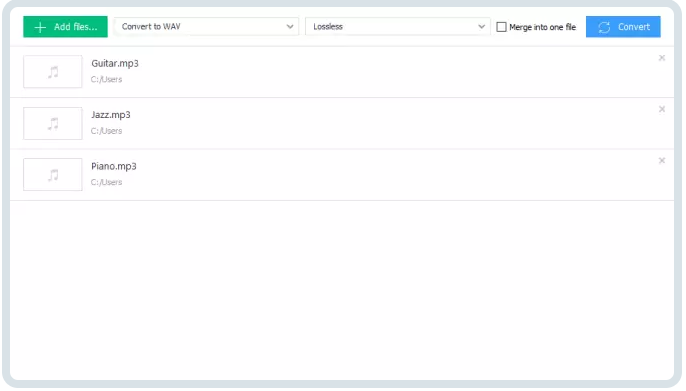This screenshot has width=686, height=391.
Task: Remove Piano.mp3 with its X icon
Action: coord(662,161)
